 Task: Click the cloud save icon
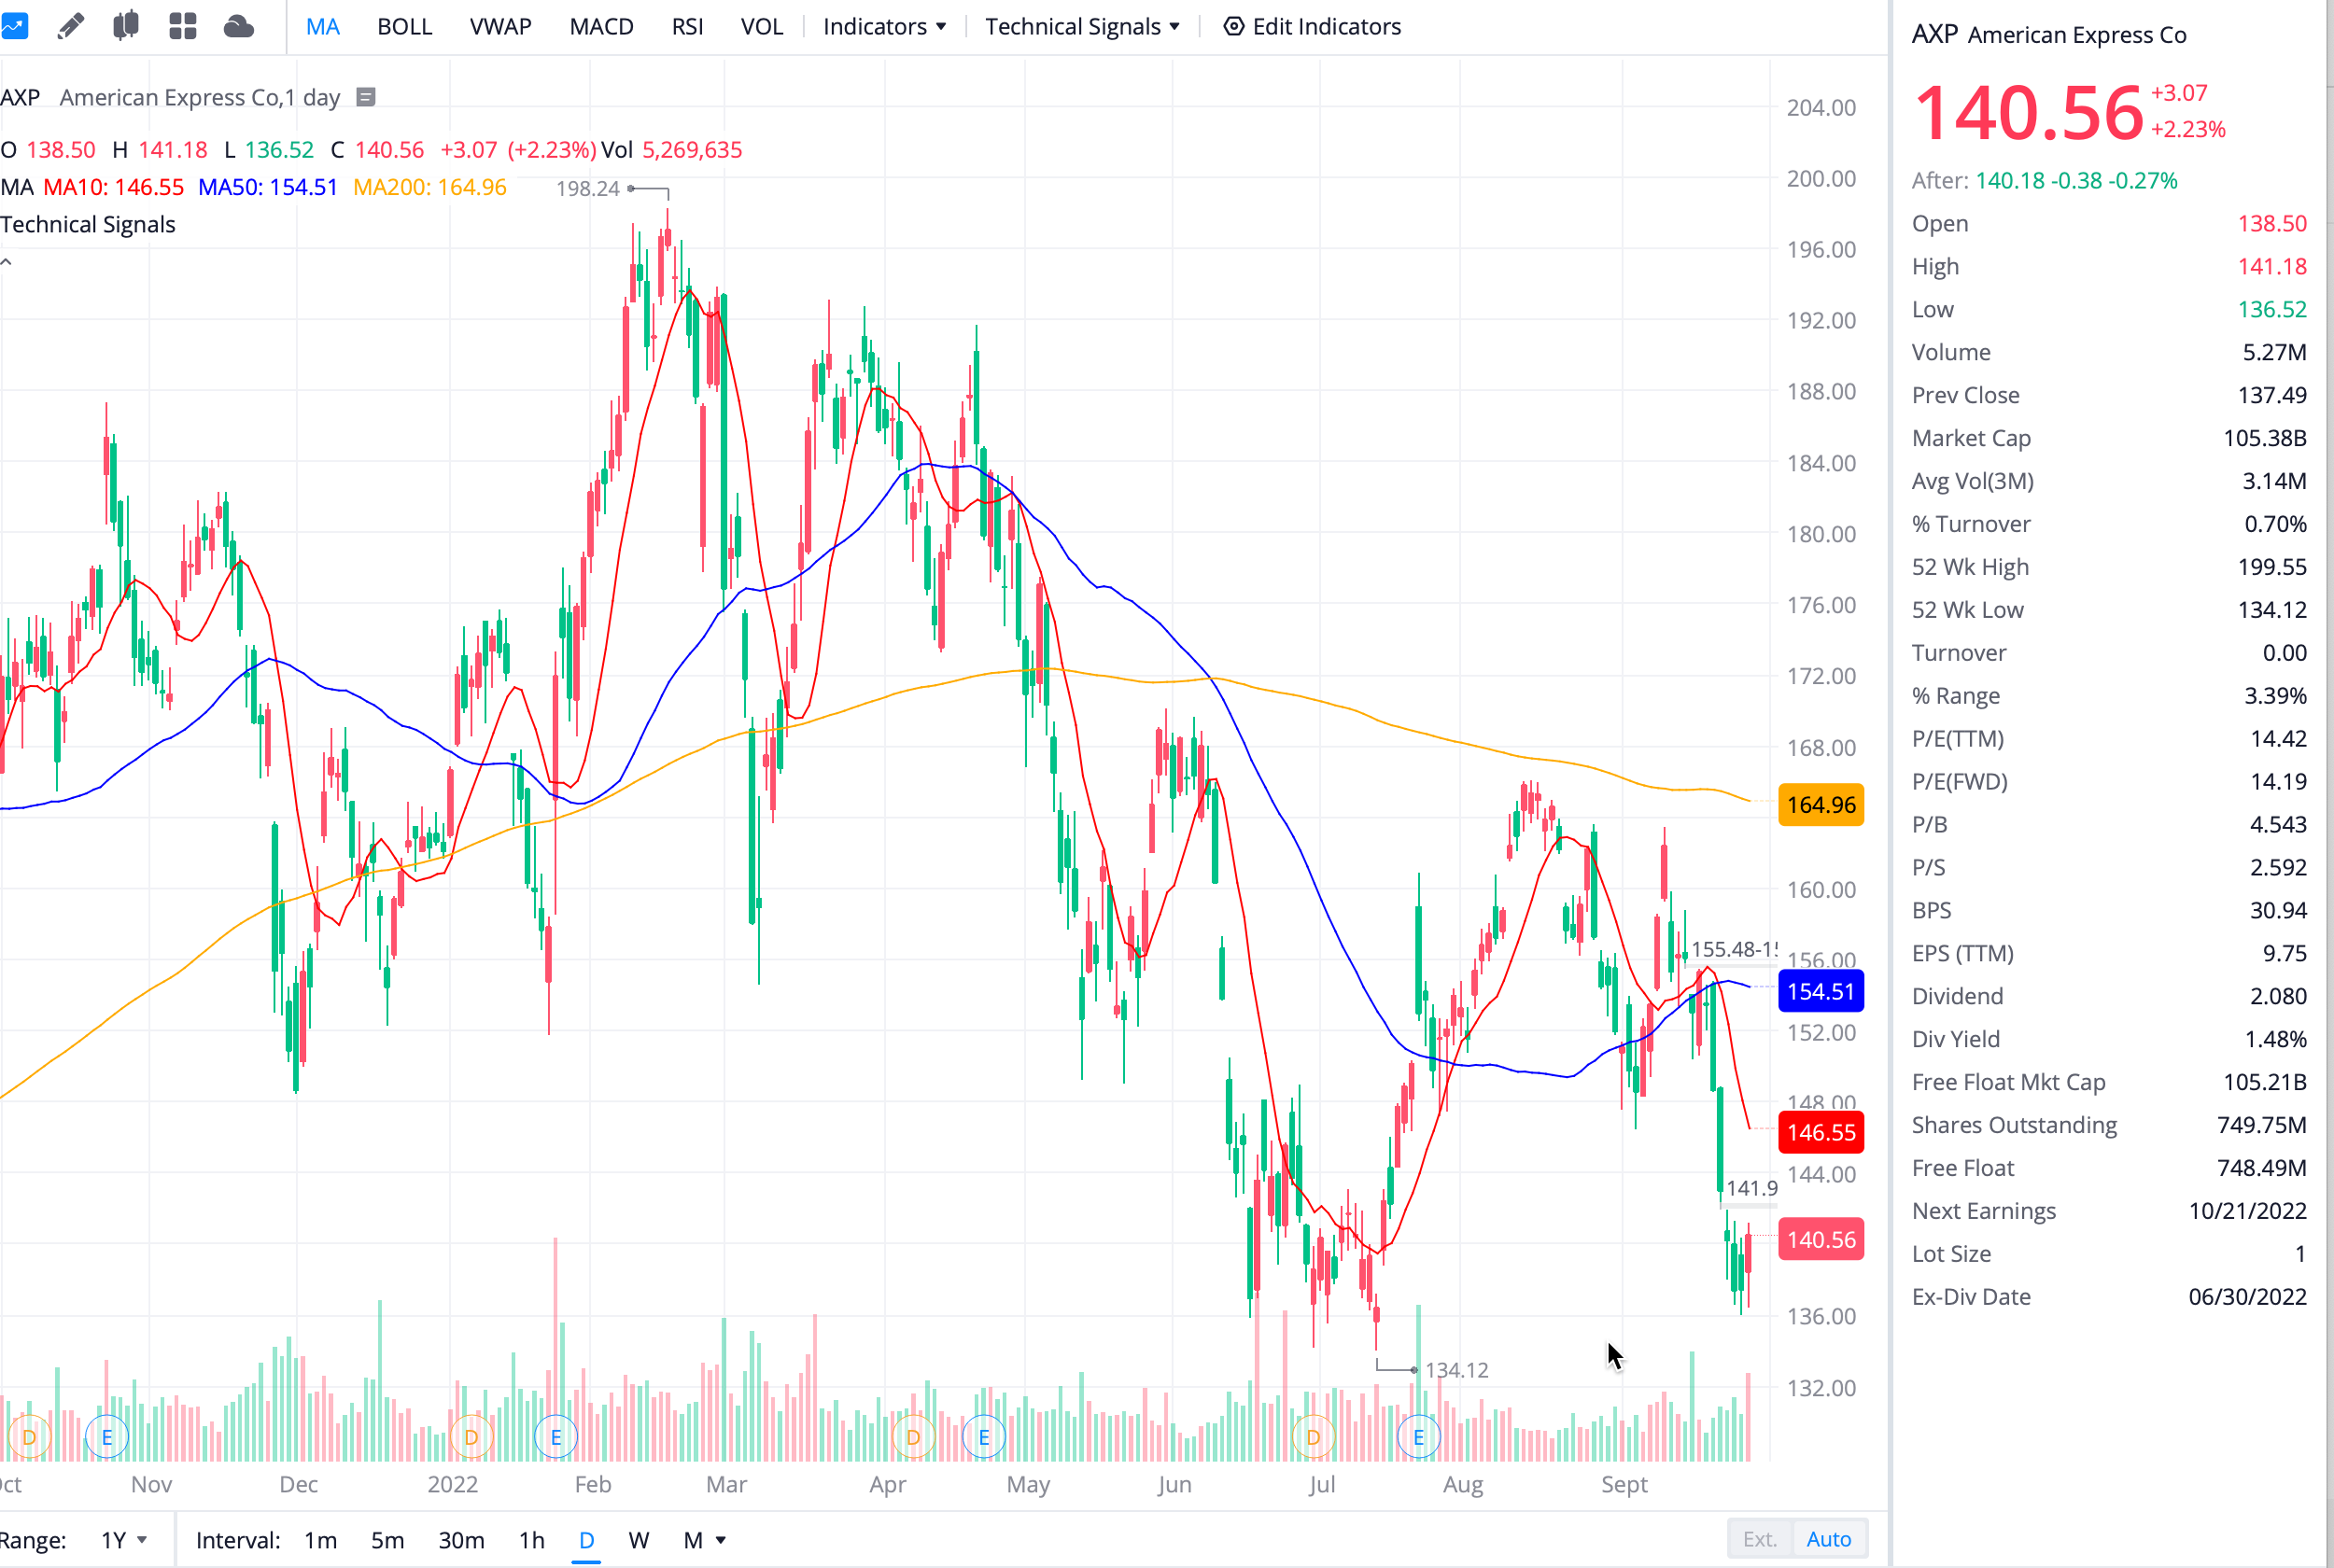238,26
